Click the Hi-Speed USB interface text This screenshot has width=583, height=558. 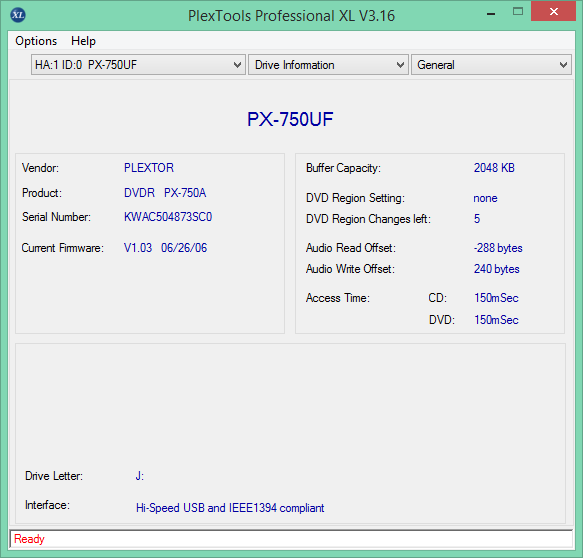(x=230, y=507)
